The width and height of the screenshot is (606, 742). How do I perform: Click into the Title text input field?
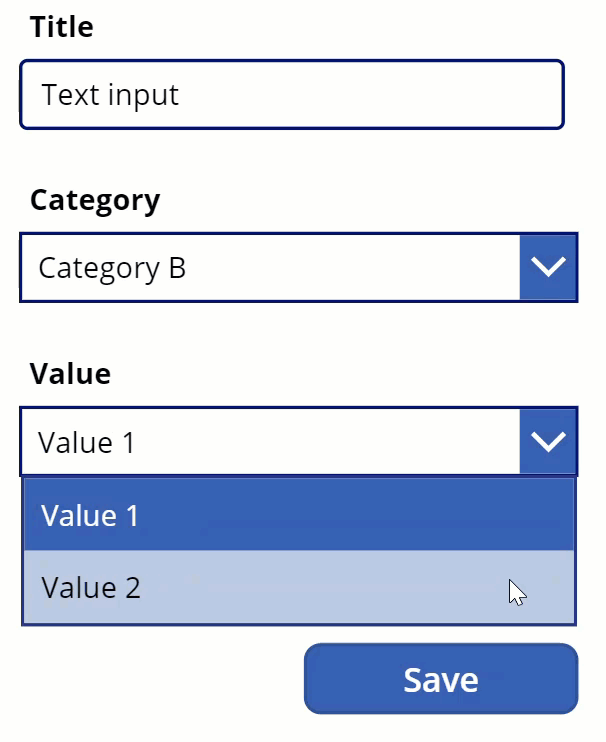coord(292,95)
